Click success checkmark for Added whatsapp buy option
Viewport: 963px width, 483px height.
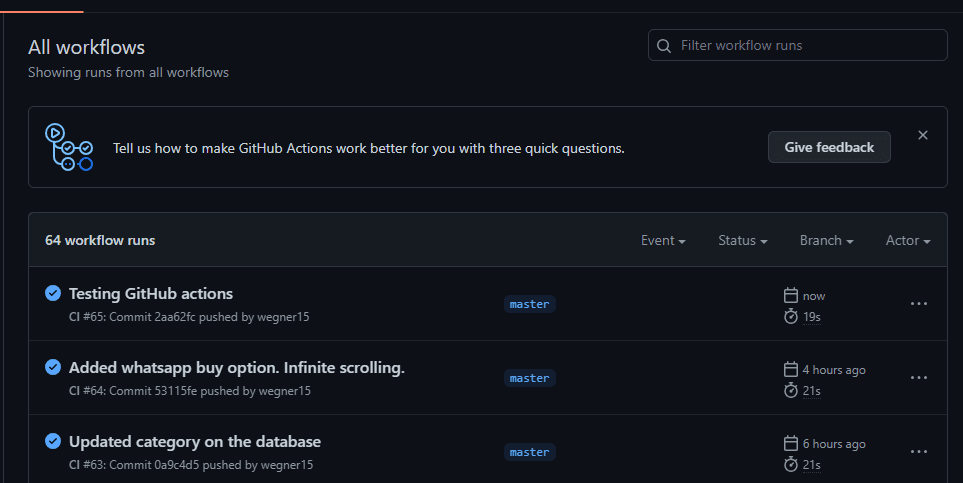(x=53, y=367)
